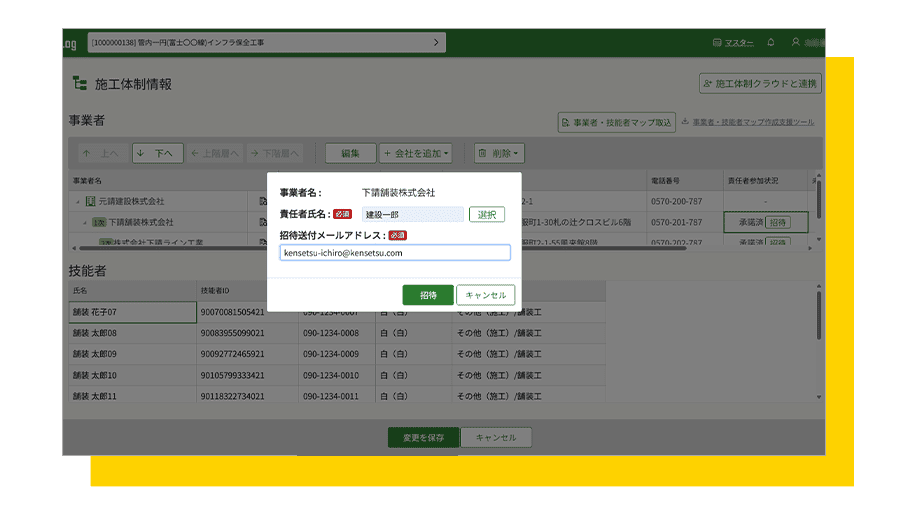Click the 元請建設株式会社 company icon
This screenshot has height=515, width=916.
pos(90,202)
